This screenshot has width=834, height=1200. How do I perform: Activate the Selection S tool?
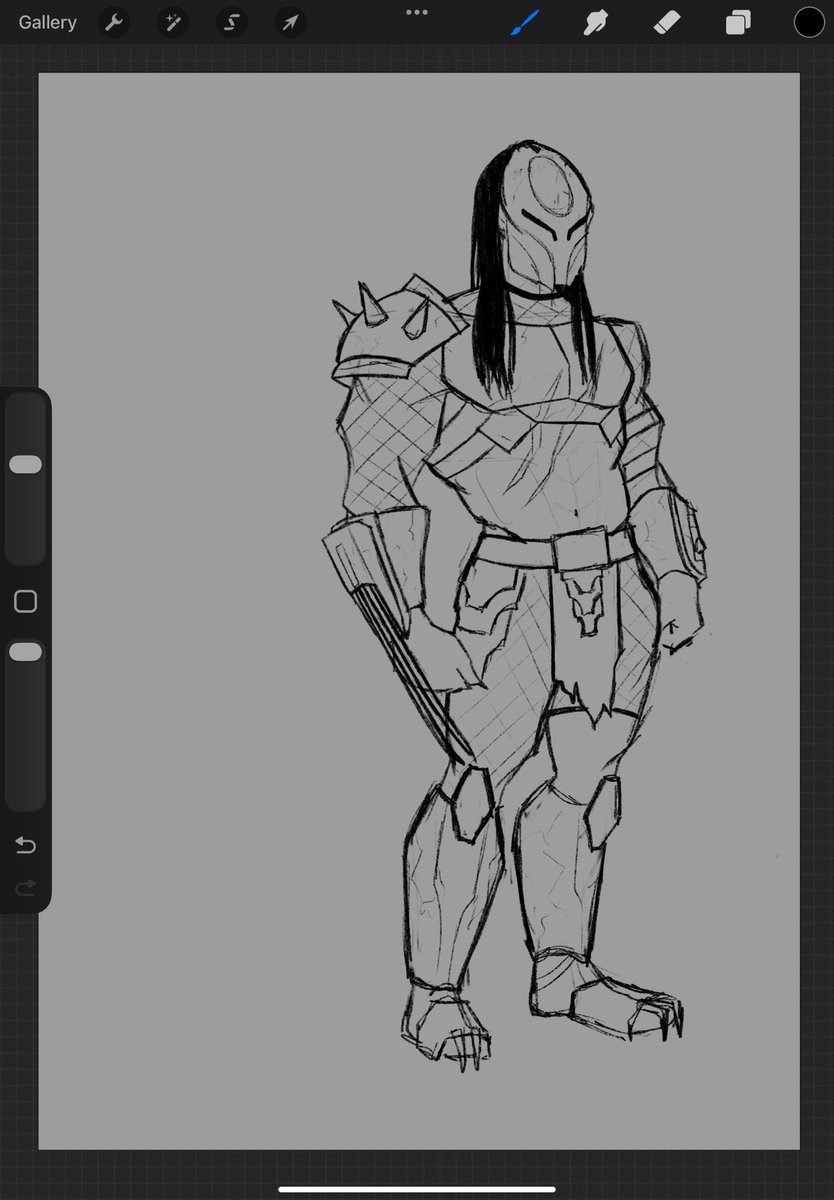(232, 22)
